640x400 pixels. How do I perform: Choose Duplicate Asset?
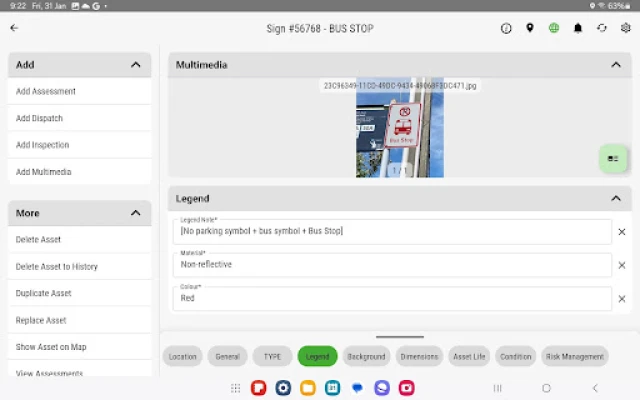tap(44, 293)
